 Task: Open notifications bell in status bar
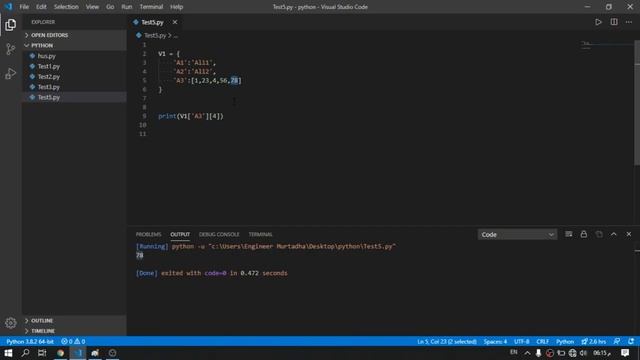pos(631,342)
